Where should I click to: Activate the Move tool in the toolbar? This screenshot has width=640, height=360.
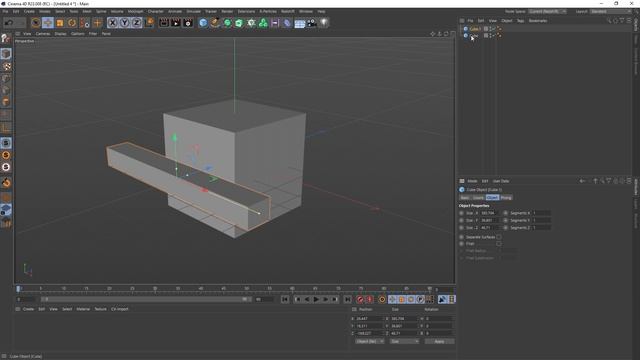coord(48,23)
